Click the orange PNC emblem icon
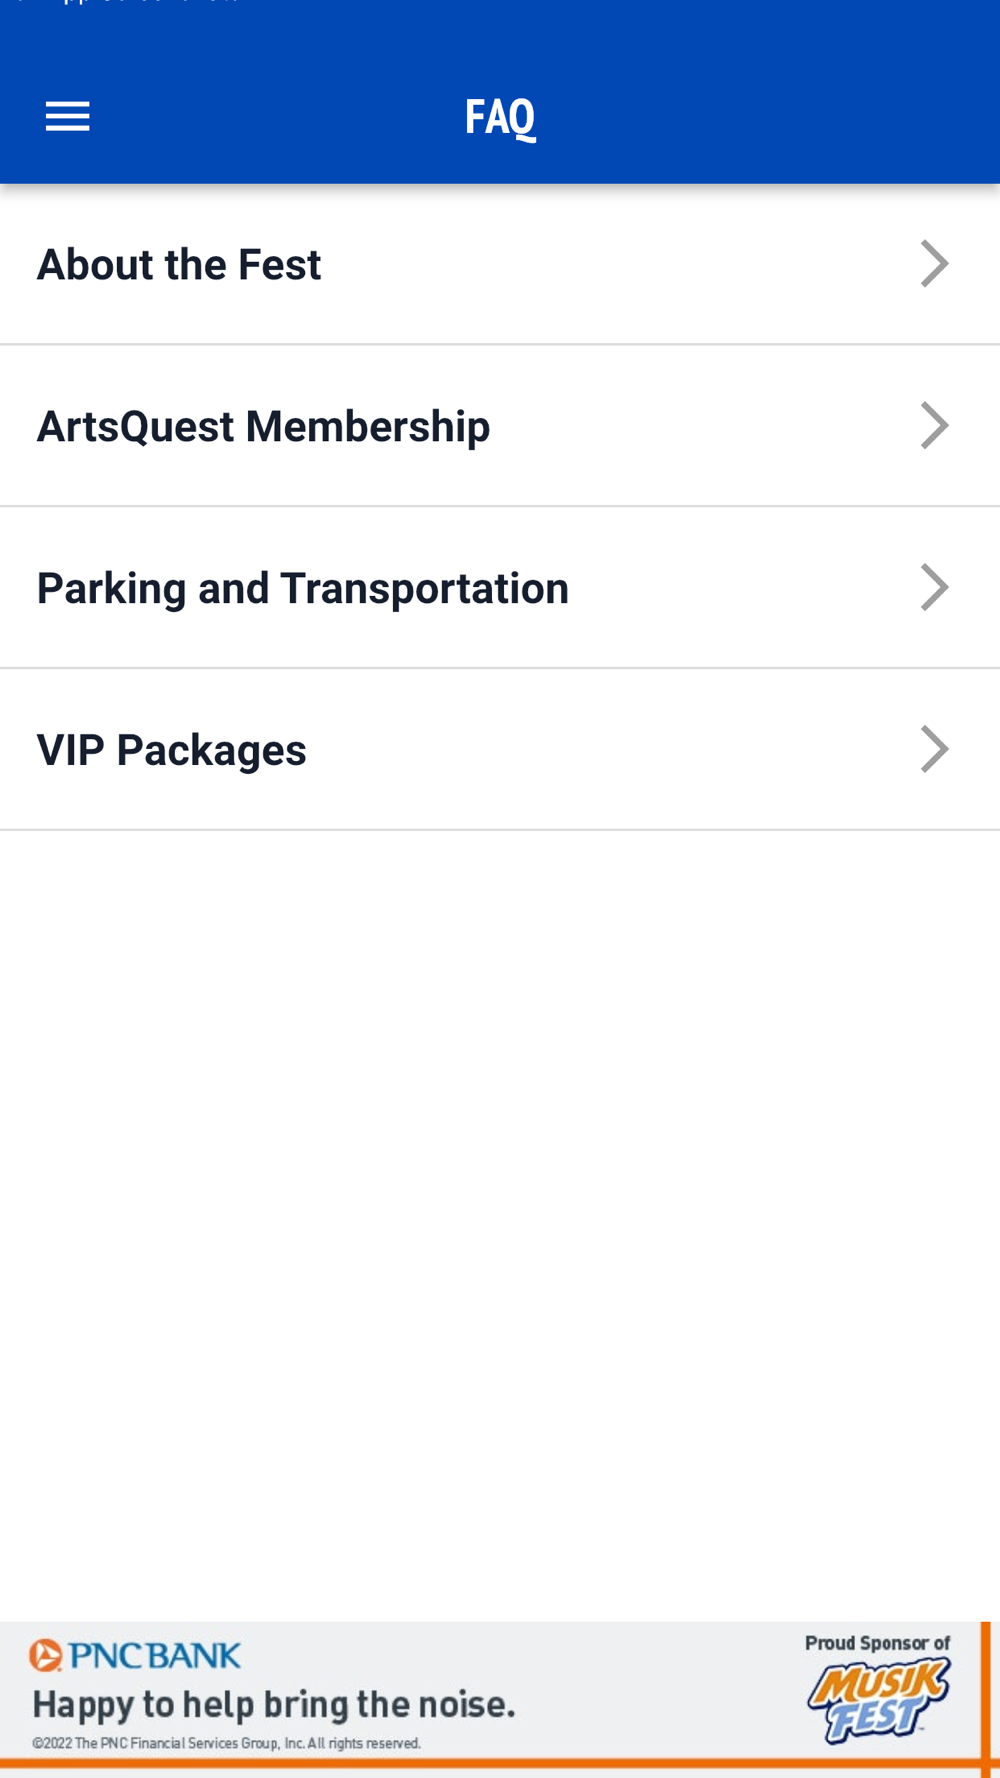The height and width of the screenshot is (1778, 1000). (x=45, y=1655)
